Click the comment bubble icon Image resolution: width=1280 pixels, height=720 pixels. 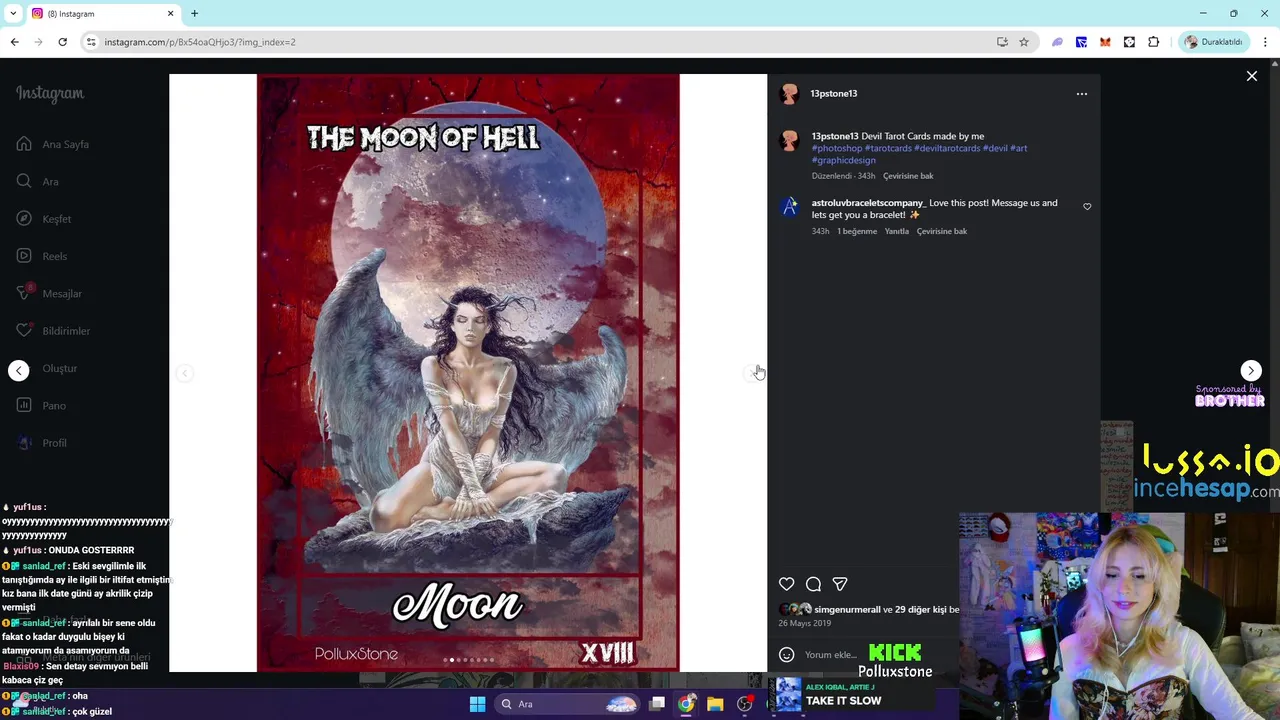coord(814,584)
